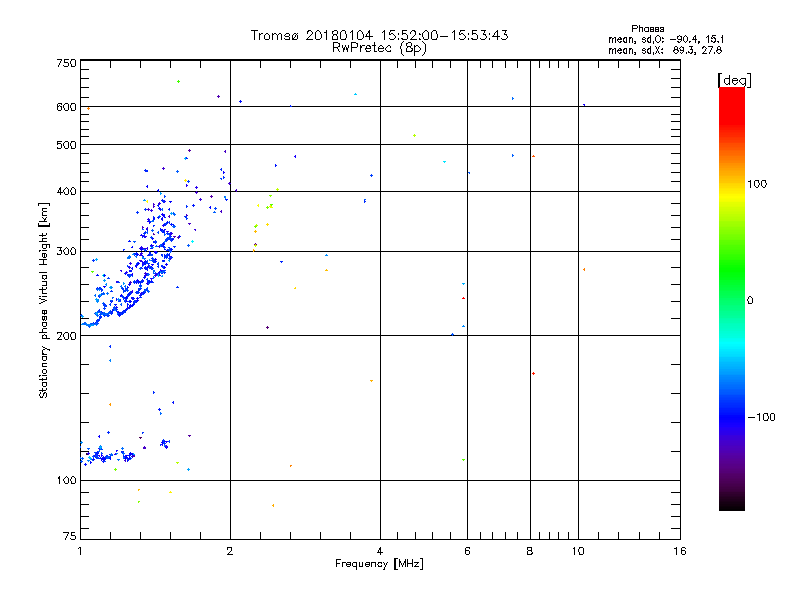
Task: Click the x-axis tick label '8'
Action: (x=530, y=551)
